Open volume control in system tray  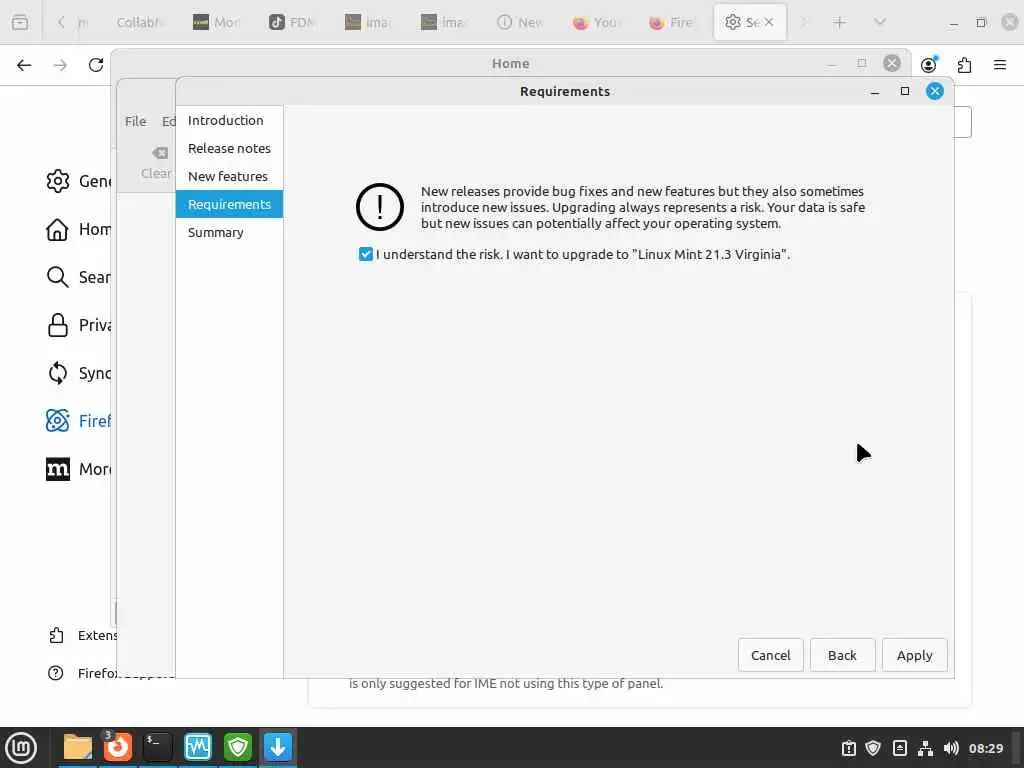click(951, 748)
